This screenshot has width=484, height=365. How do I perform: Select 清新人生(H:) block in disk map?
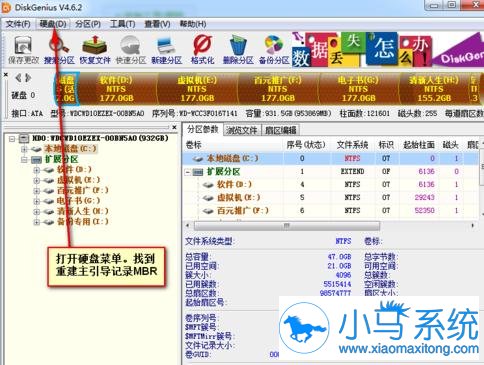pos(434,89)
